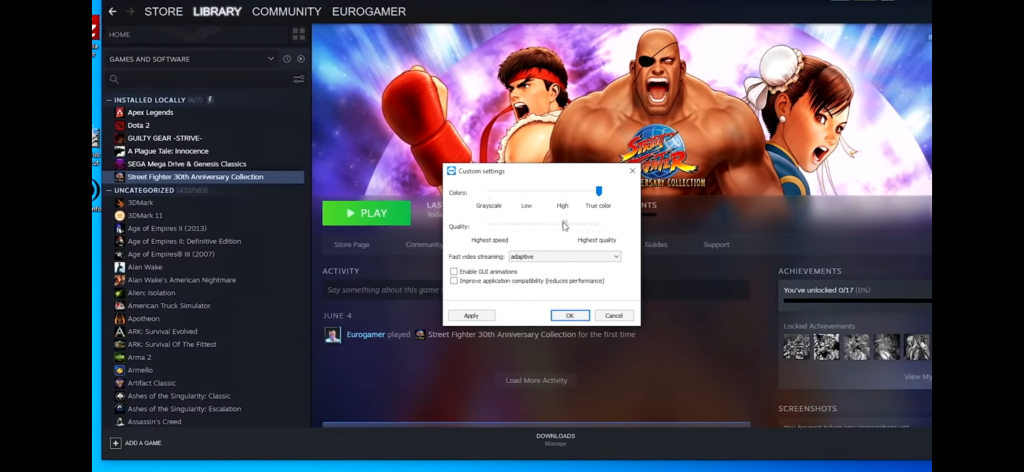This screenshot has width=1024, height=472.
Task: Open the EUROGAMER profile tab
Action: click(x=369, y=12)
